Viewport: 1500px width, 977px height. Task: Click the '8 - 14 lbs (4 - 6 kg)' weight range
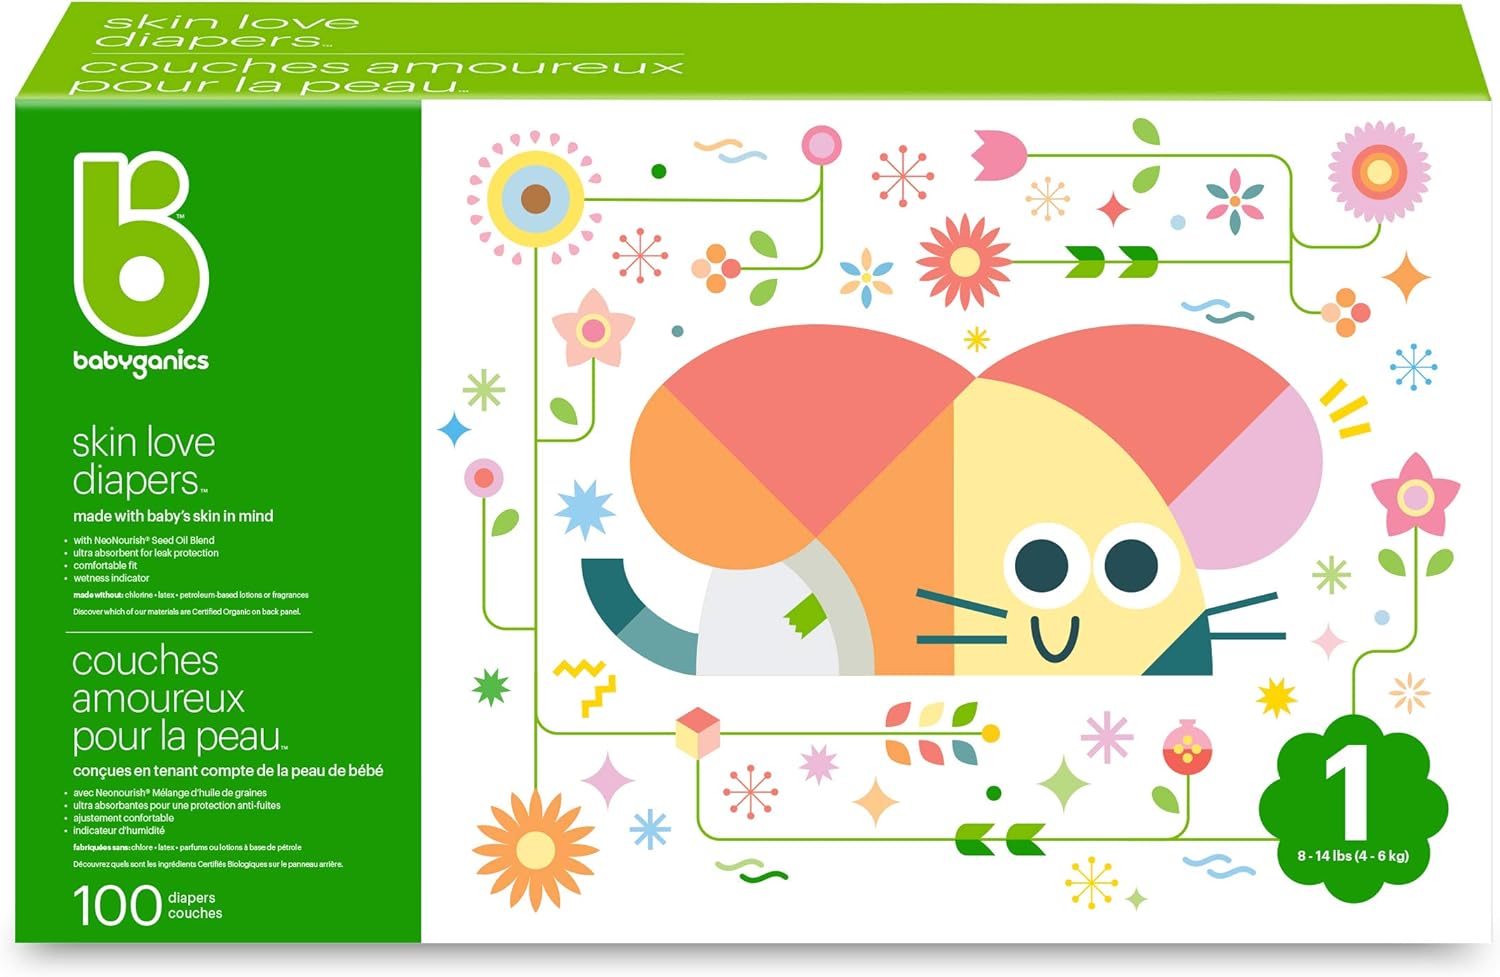pos(1353,856)
